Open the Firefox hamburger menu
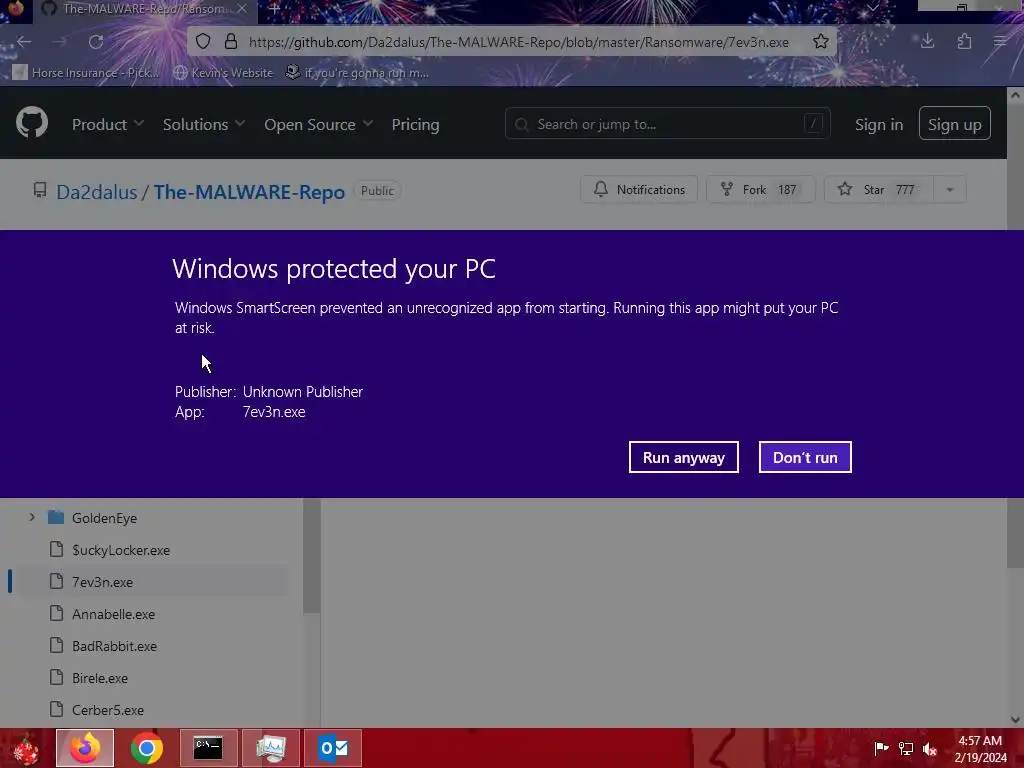Screen dimensions: 1024x768 [1000, 42]
